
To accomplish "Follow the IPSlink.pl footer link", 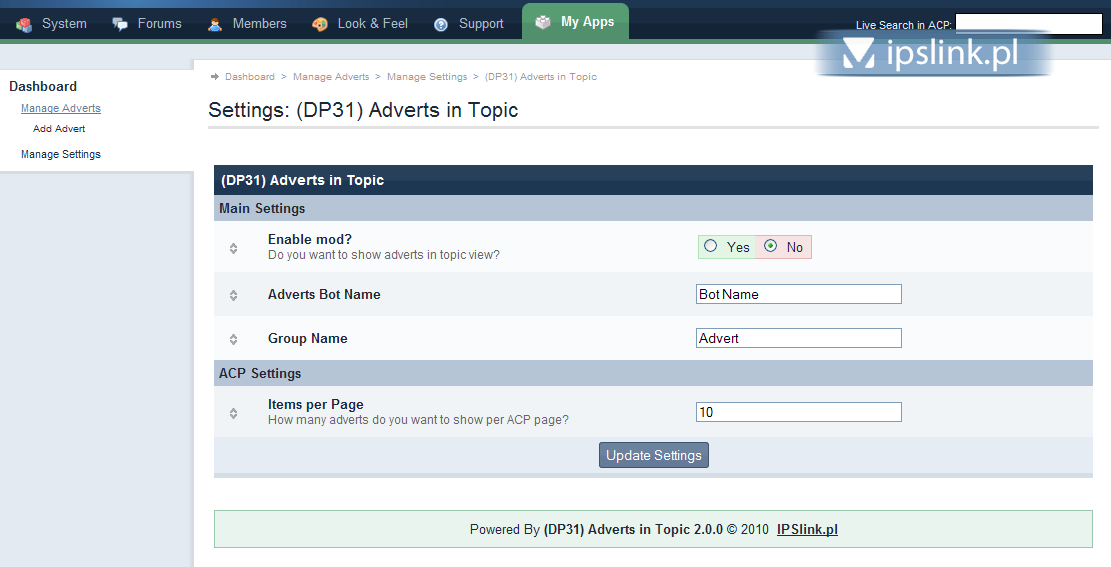I will 807,529.
